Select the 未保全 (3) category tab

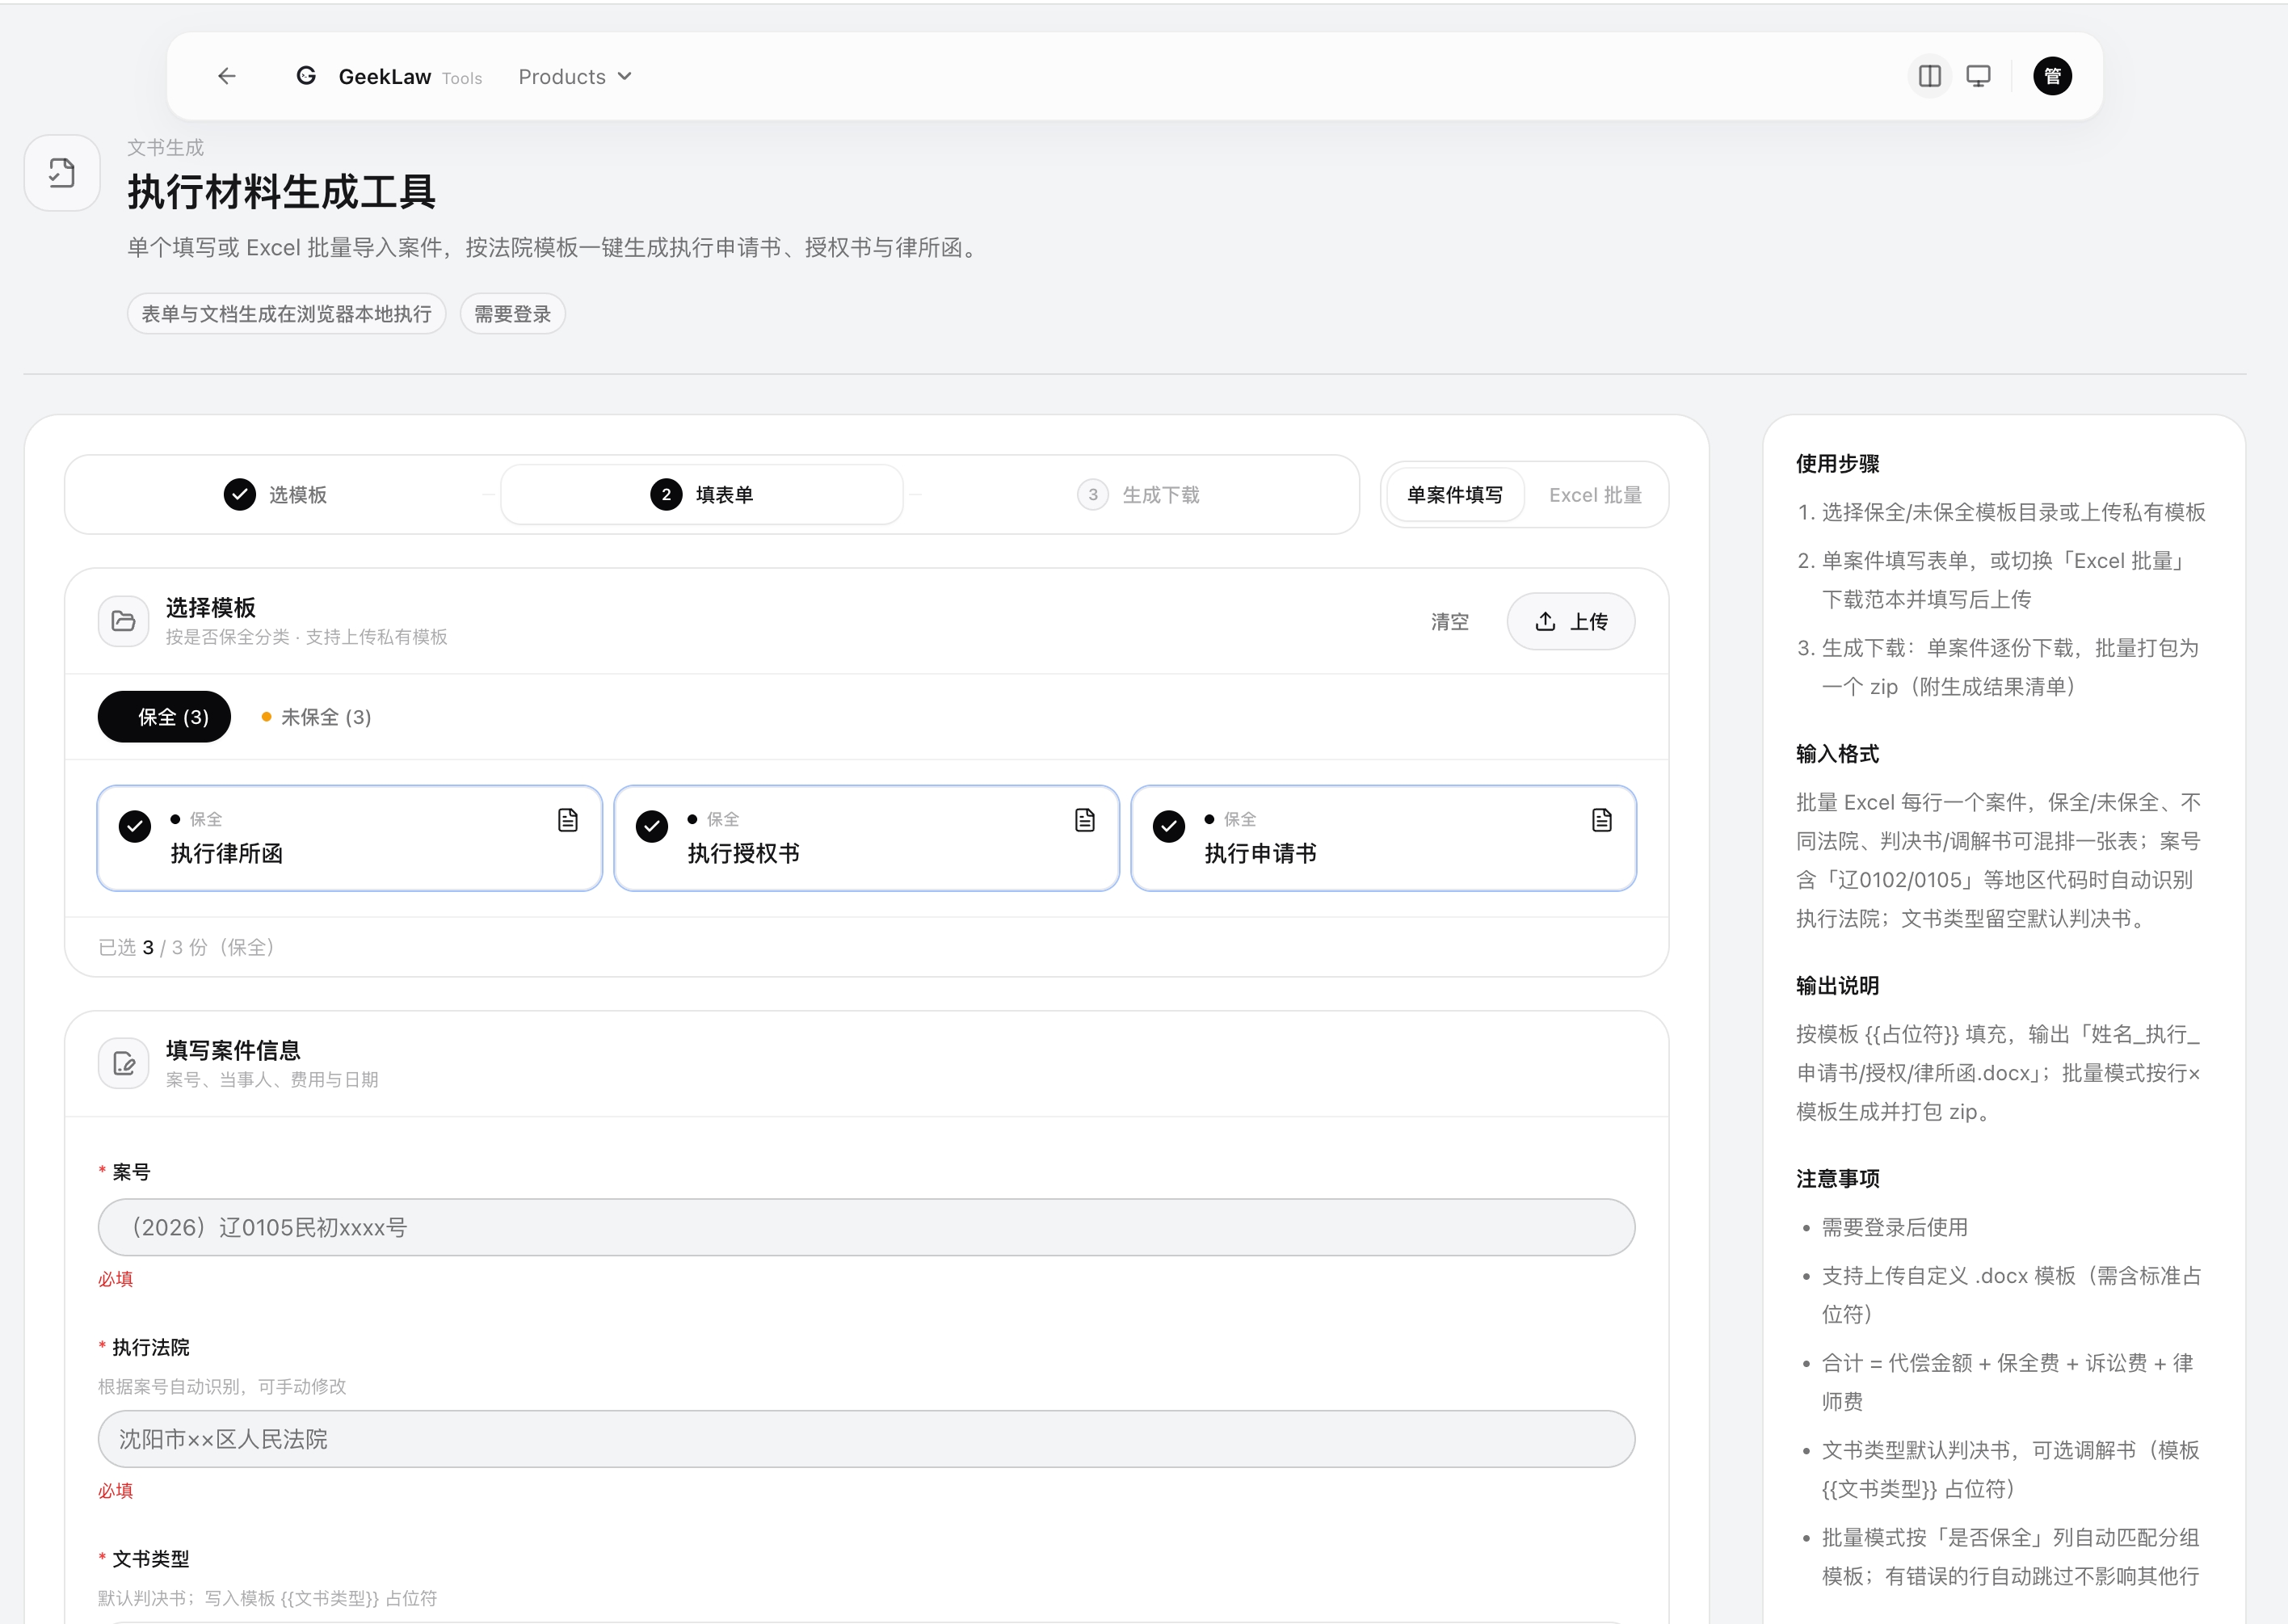(x=316, y=716)
